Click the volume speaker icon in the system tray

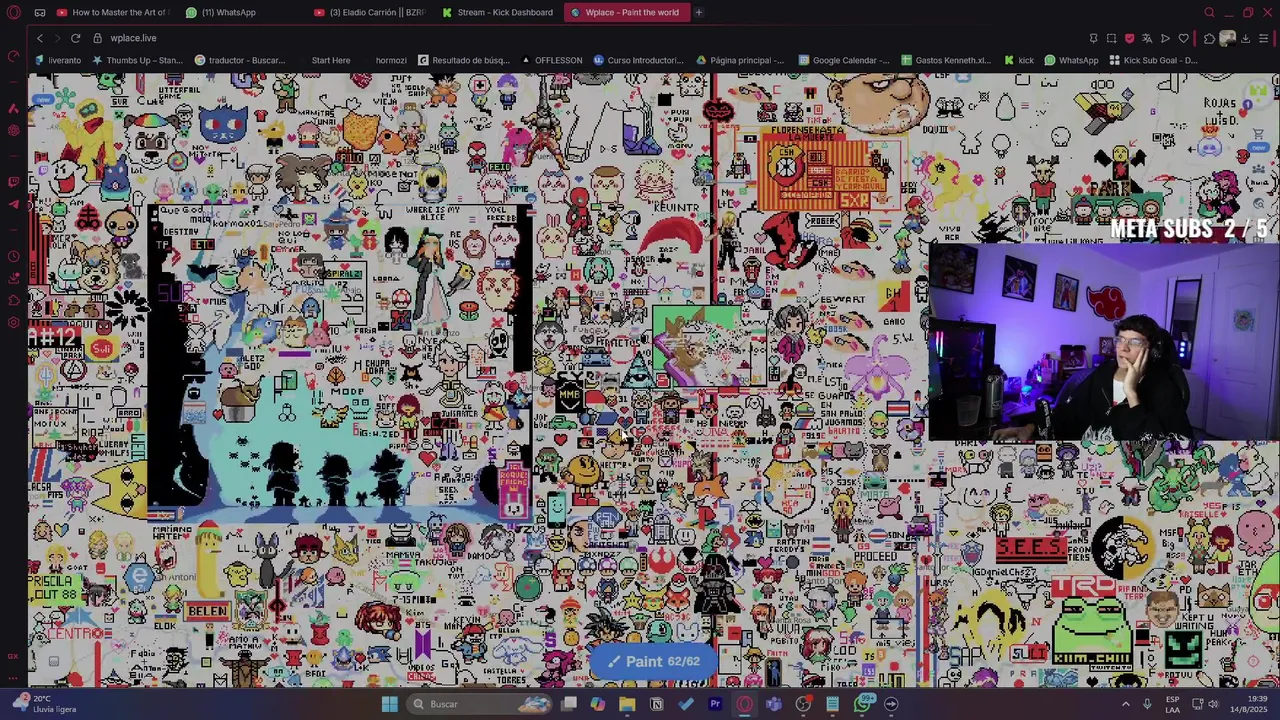tap(1215, 704)
